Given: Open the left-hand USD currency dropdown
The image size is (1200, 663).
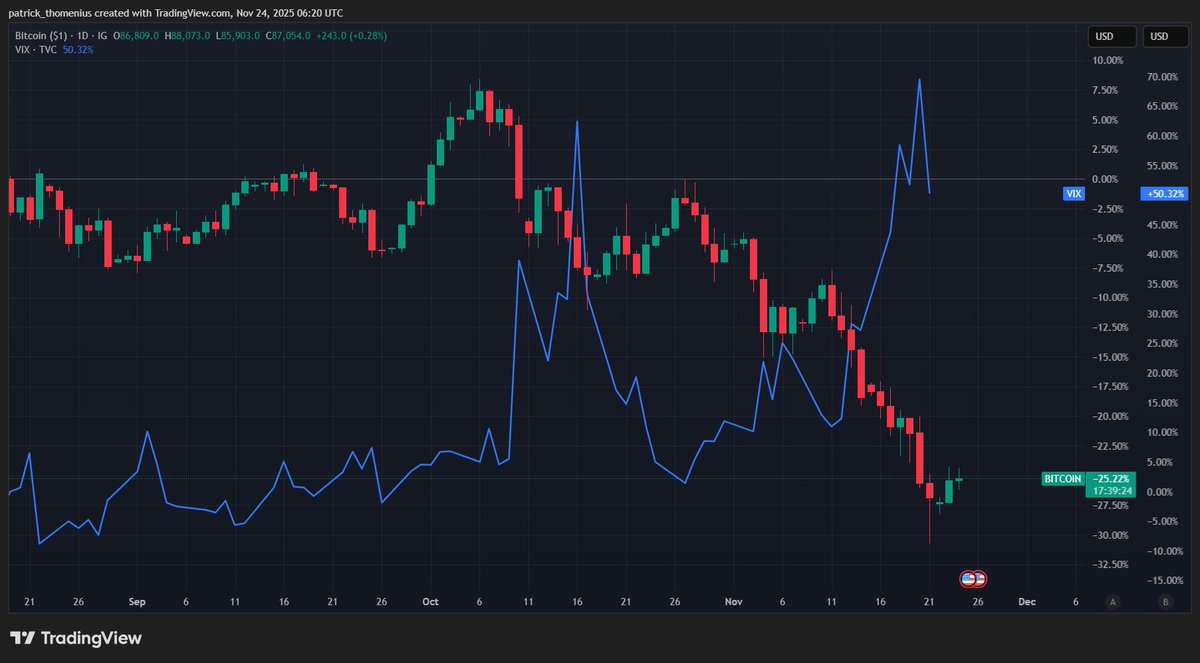Looking at the screenshot, I should [x=1112, y=37].
